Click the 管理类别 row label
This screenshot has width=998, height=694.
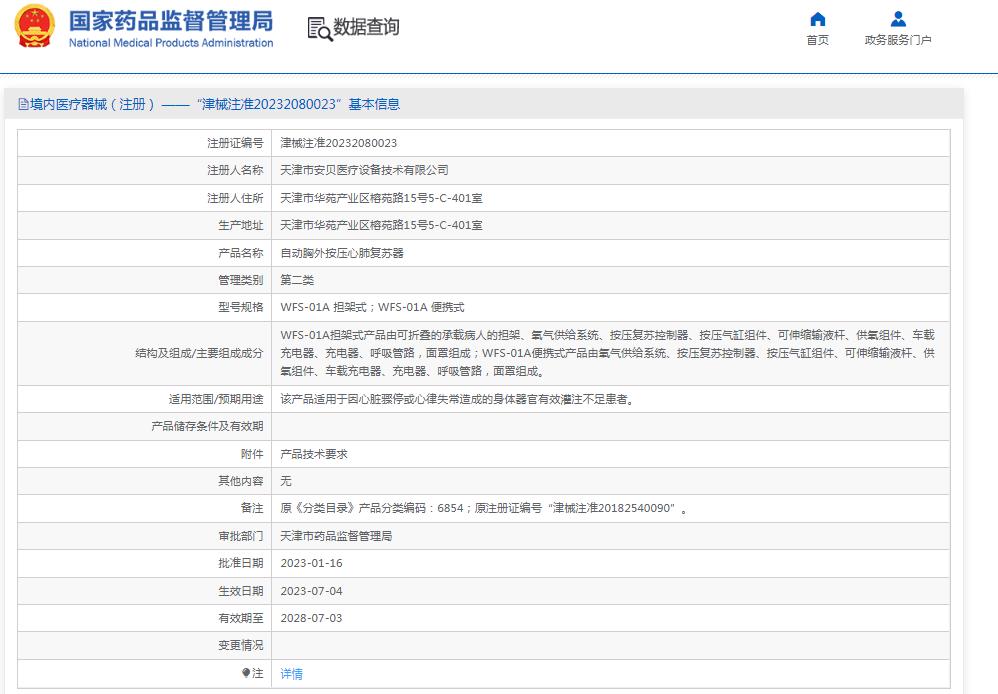241,280
